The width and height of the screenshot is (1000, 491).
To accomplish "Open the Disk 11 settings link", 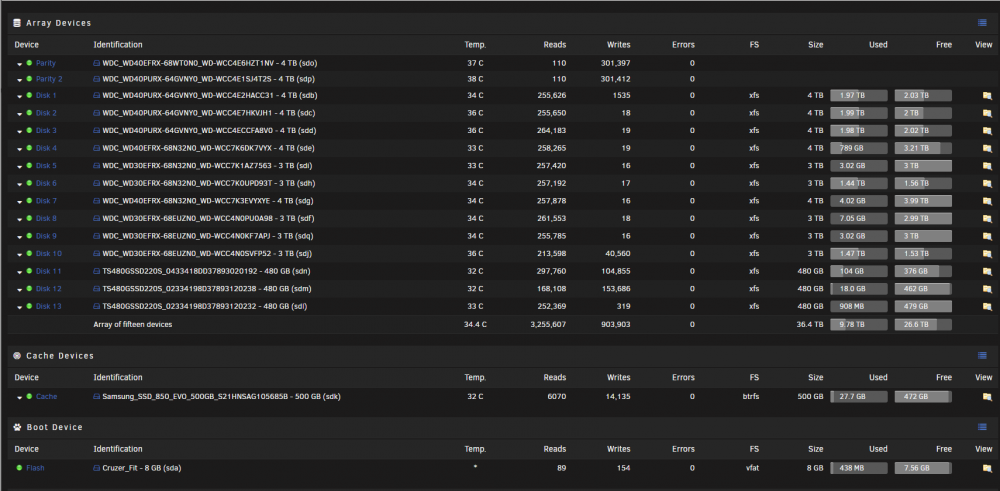I will (48, 271).
